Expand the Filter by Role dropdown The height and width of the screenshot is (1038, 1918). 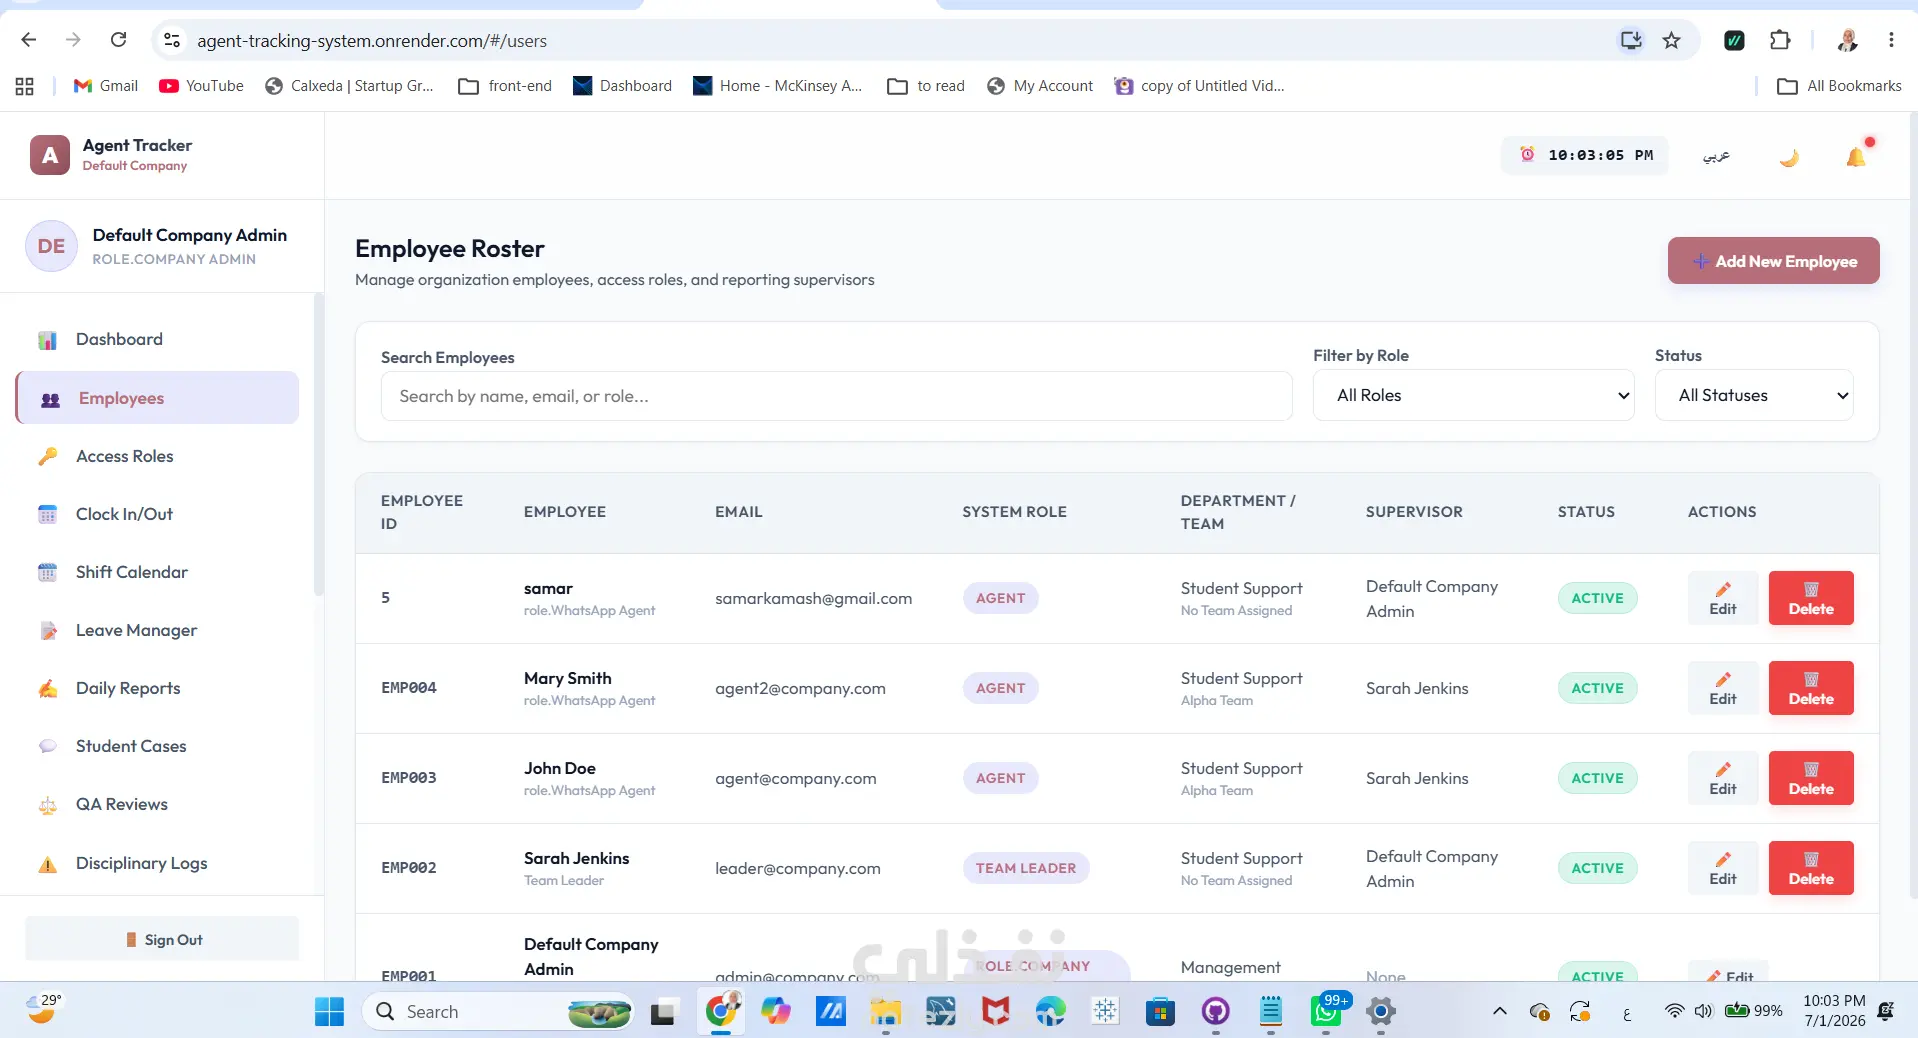[x=1473, y=395]
